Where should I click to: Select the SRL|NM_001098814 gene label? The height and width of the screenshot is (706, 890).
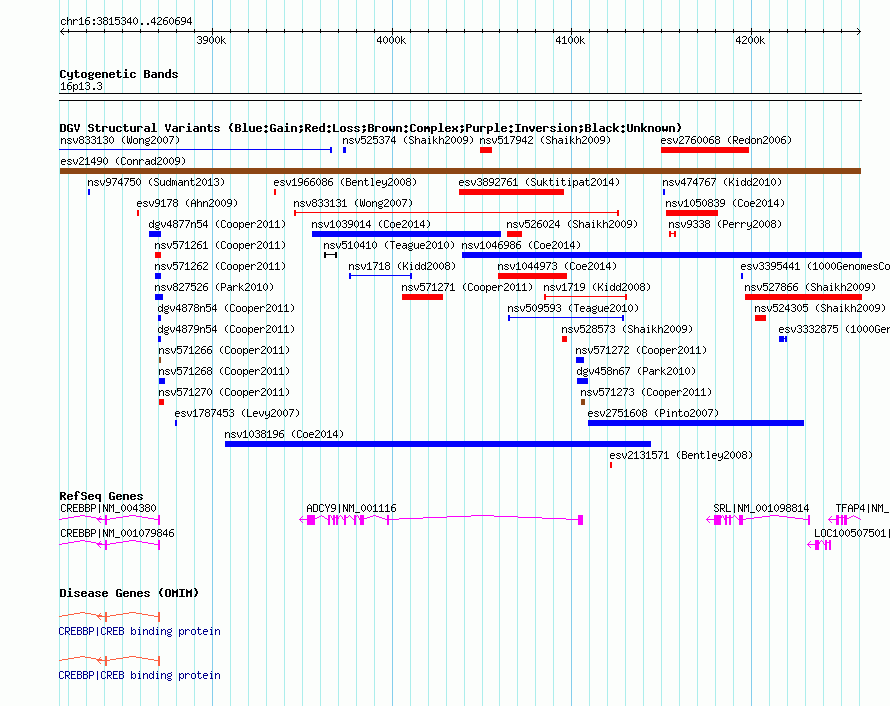pos(761,508)
